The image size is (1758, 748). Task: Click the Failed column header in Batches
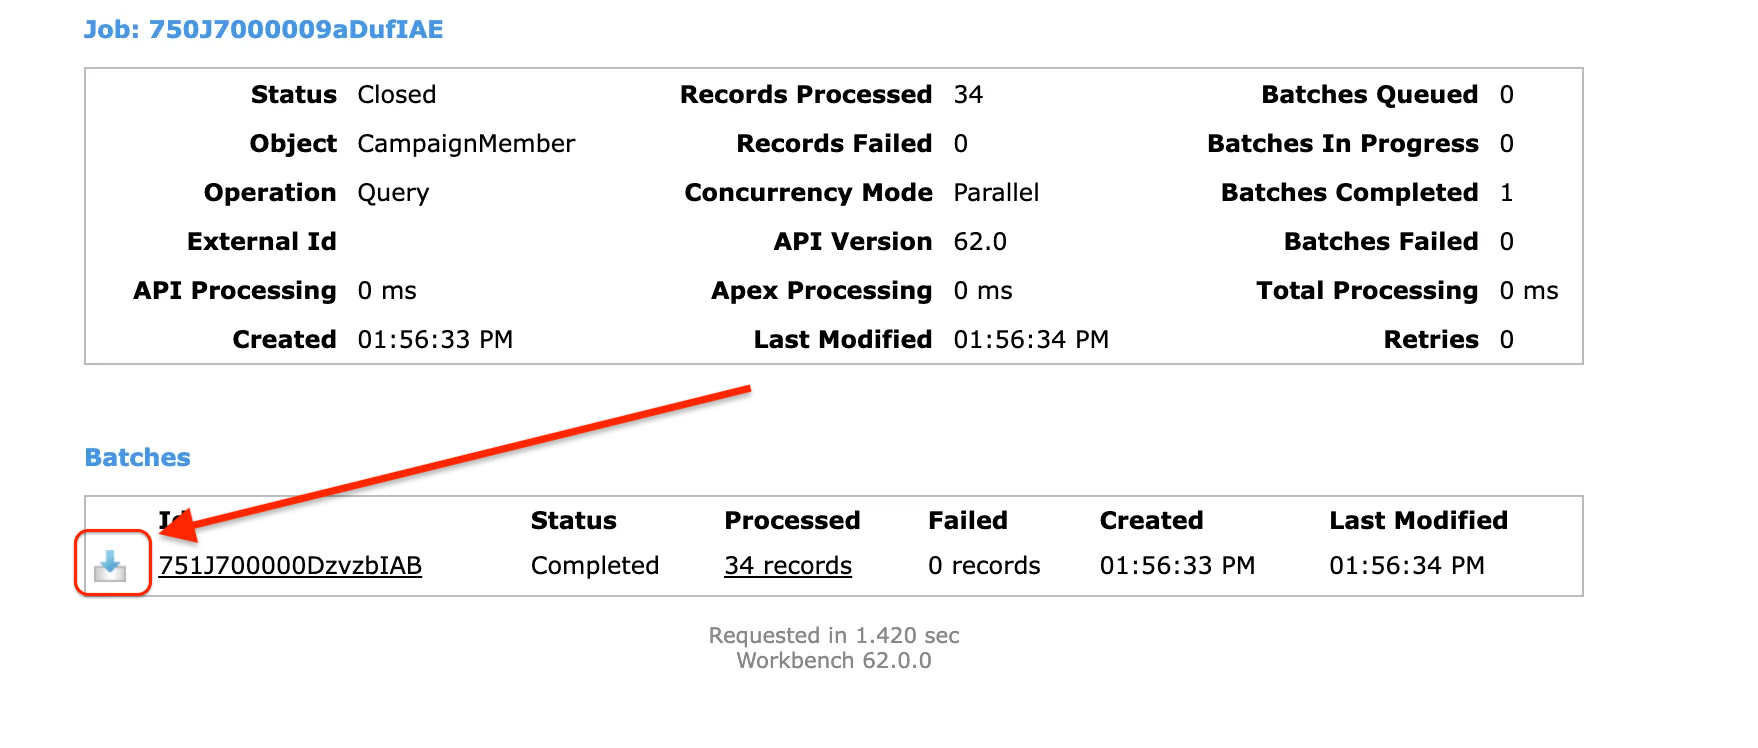[x=967, y=521]
